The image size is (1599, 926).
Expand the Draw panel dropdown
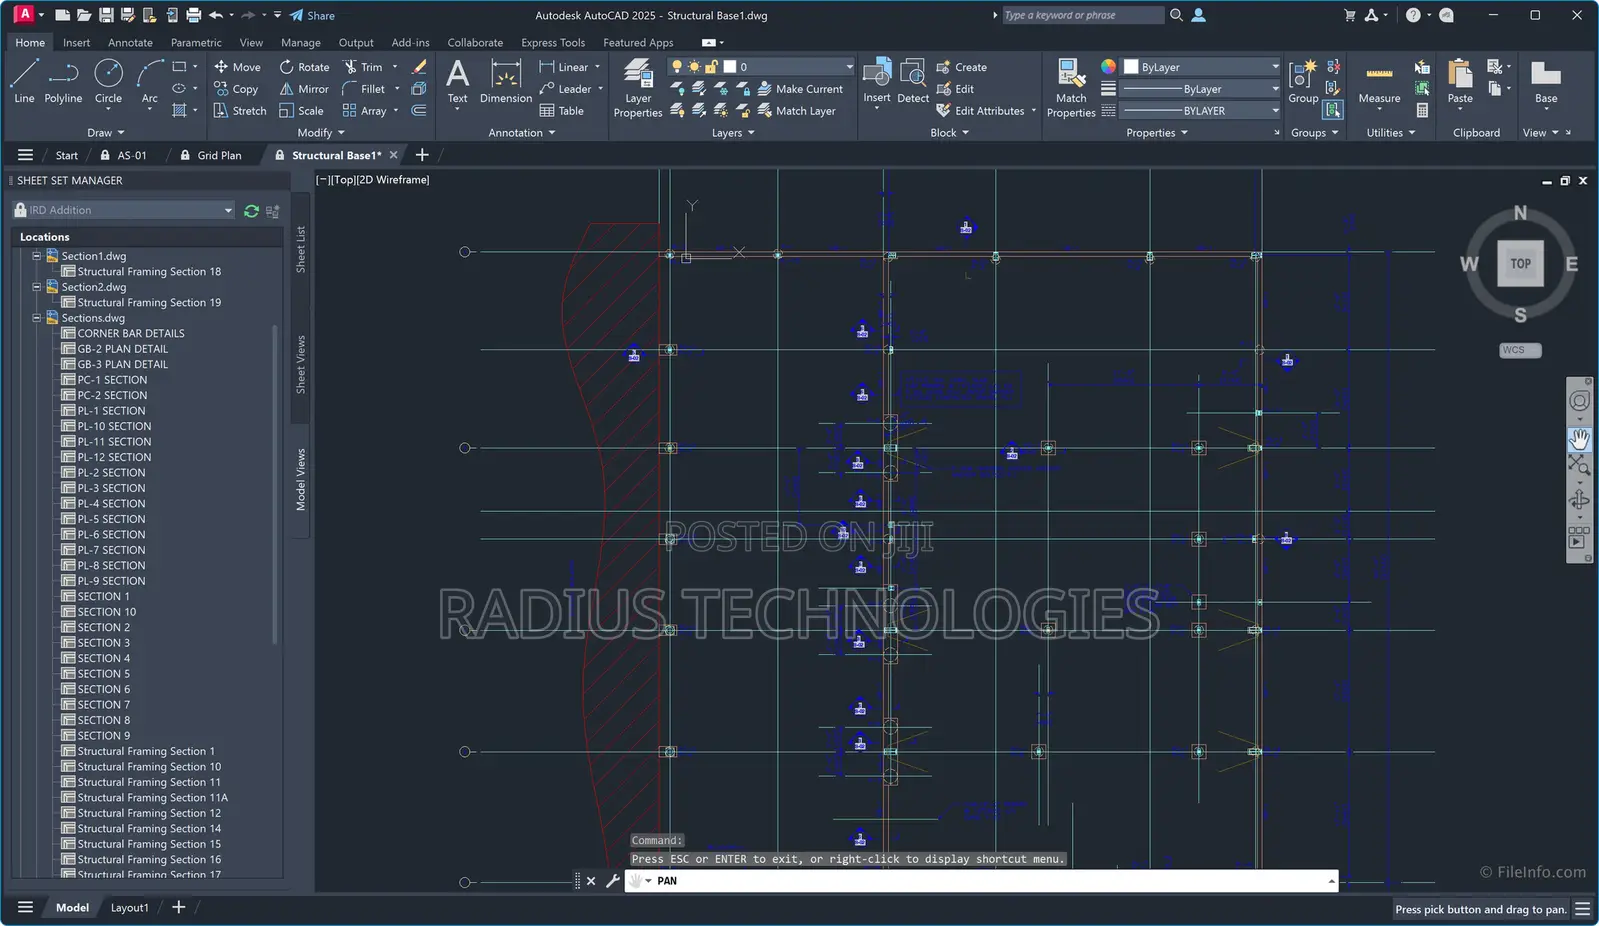click(x=106, y=133)
